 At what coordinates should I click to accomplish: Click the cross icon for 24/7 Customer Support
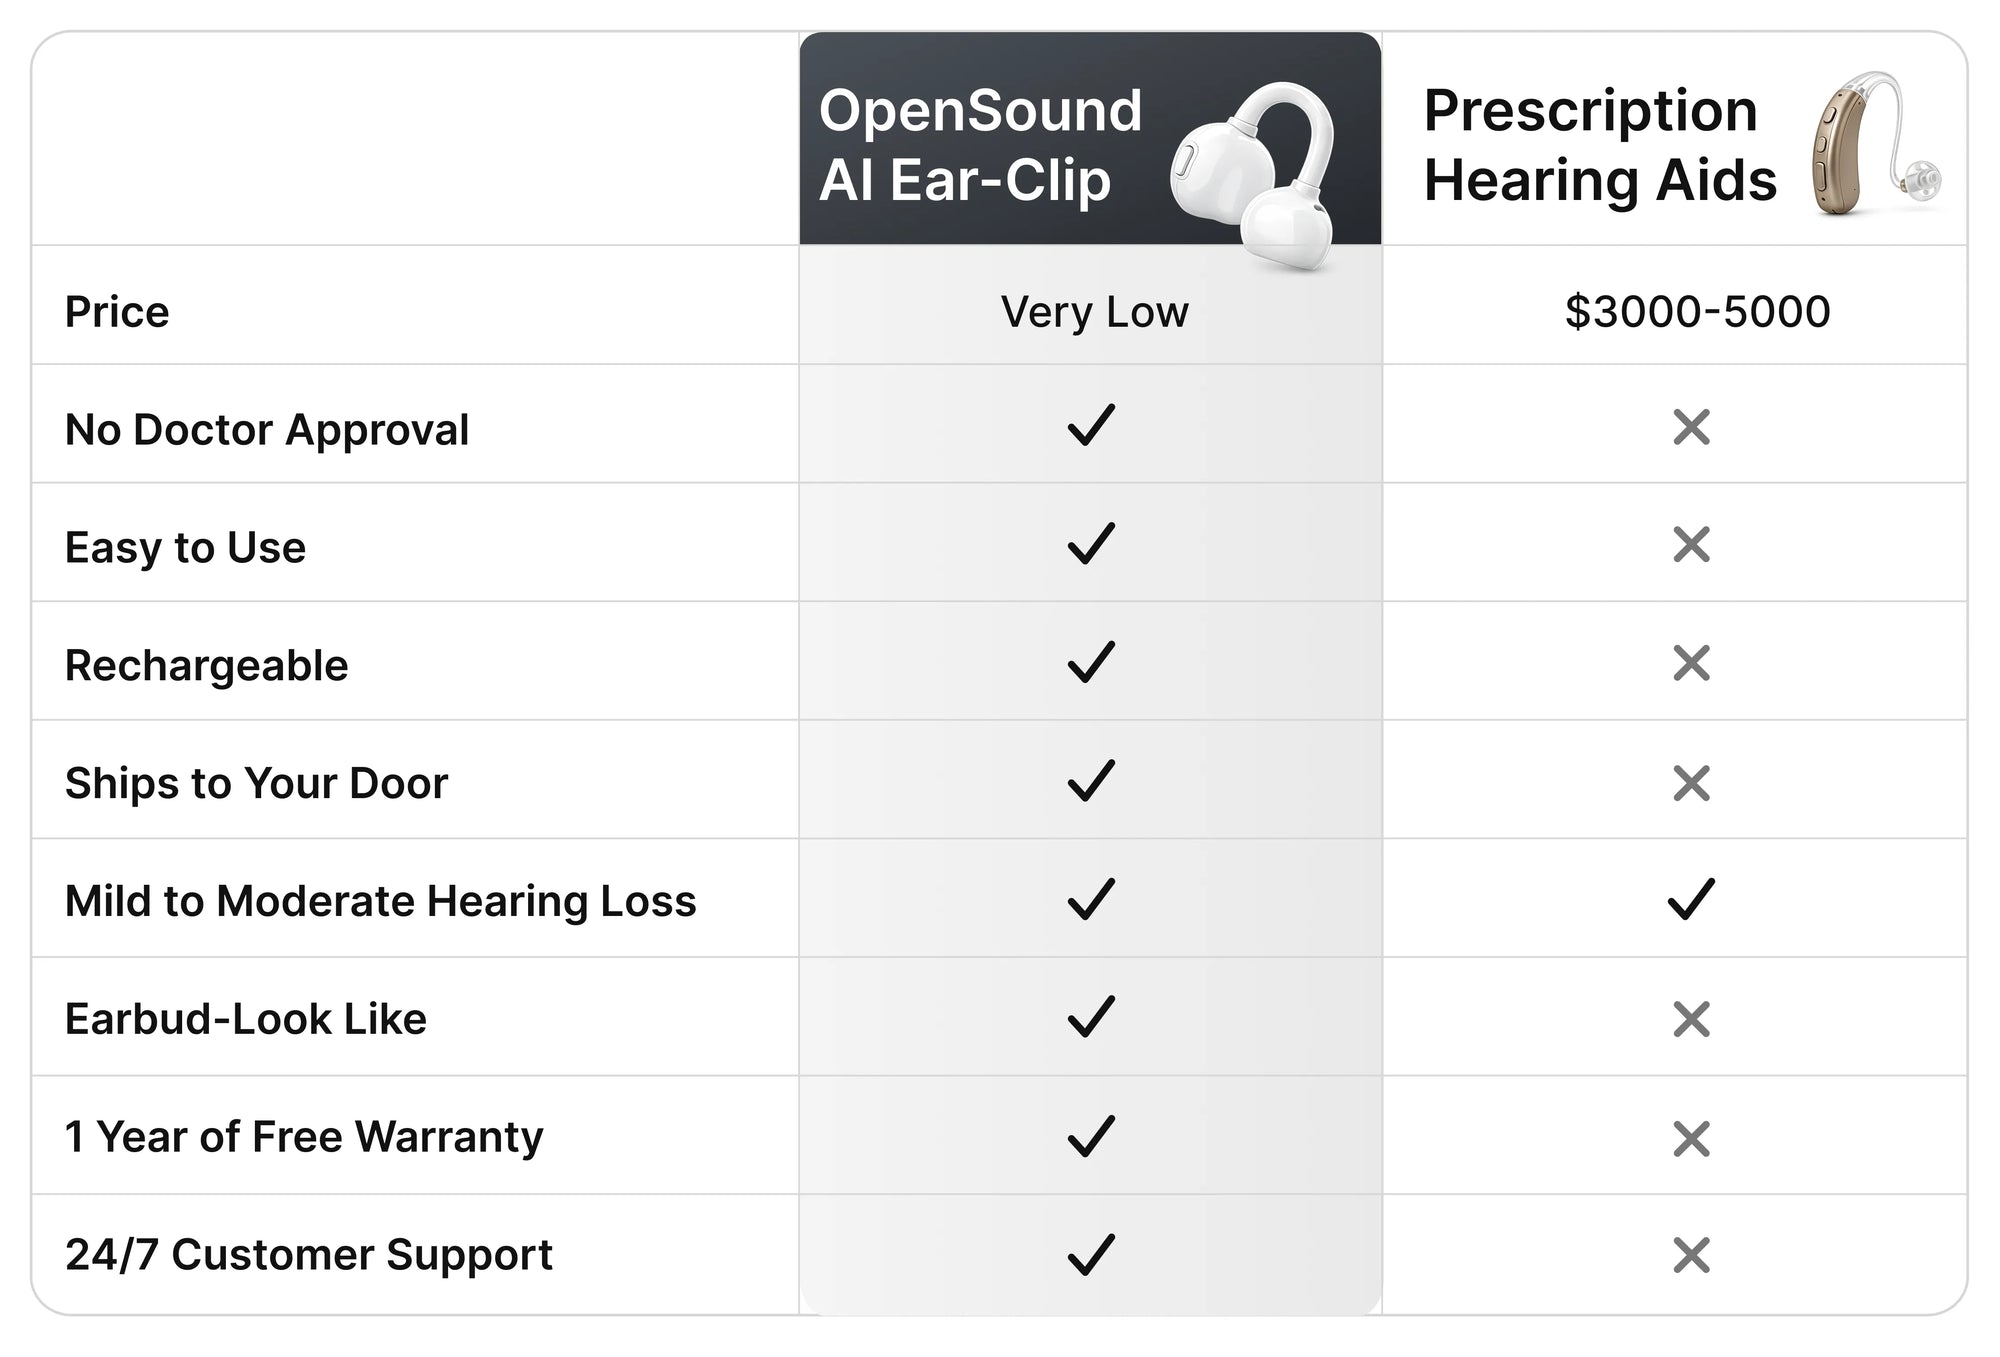click(x=1691, y=1255)
